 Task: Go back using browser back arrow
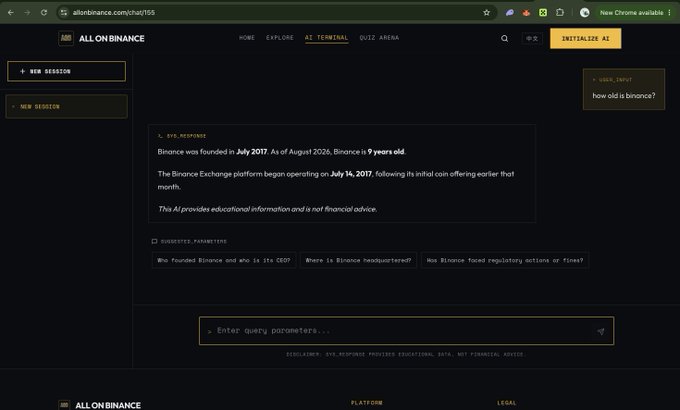click(x=11, y=13)
